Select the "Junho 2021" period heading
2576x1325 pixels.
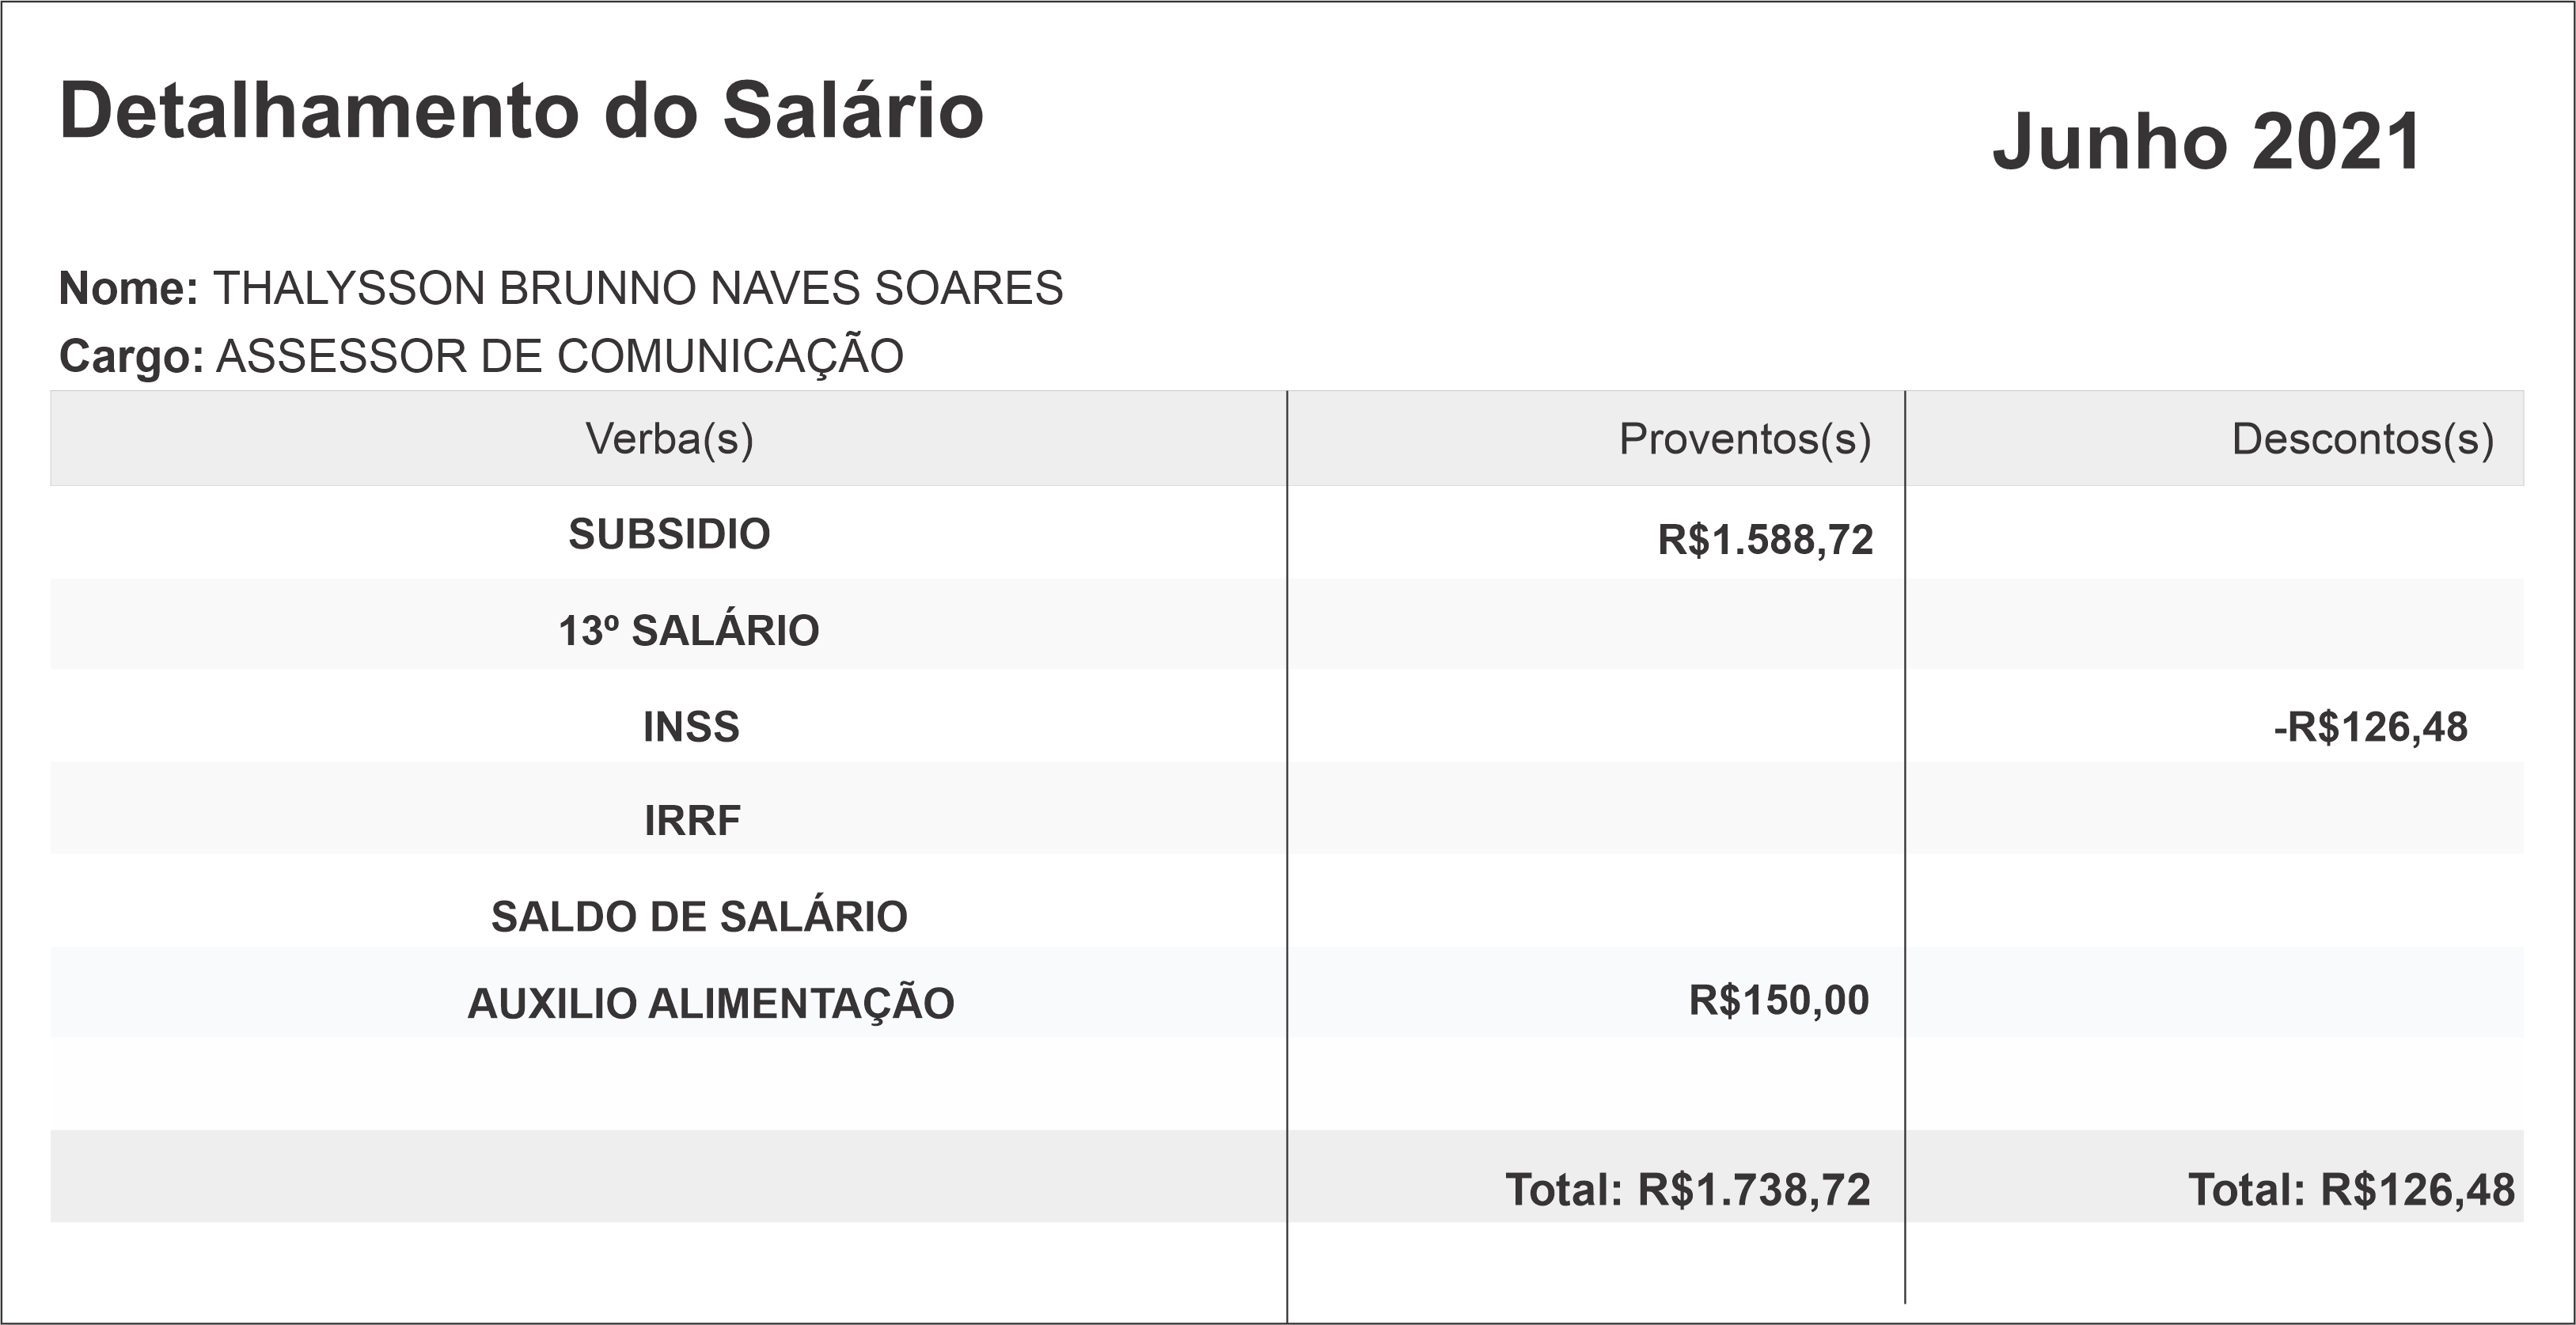[2206, 143]
